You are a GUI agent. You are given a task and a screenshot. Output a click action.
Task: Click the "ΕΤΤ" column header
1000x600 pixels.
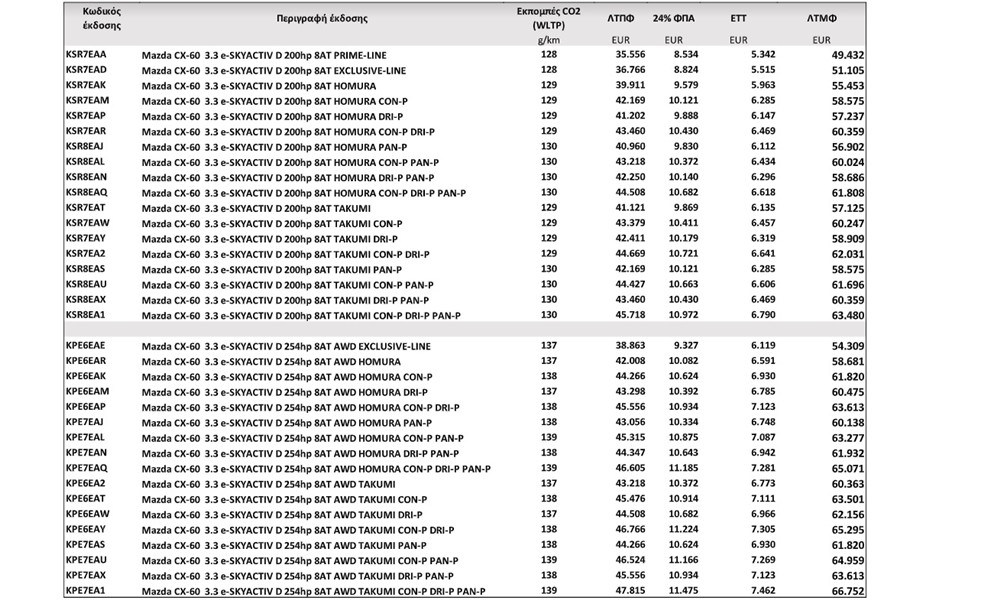point(739,18)
